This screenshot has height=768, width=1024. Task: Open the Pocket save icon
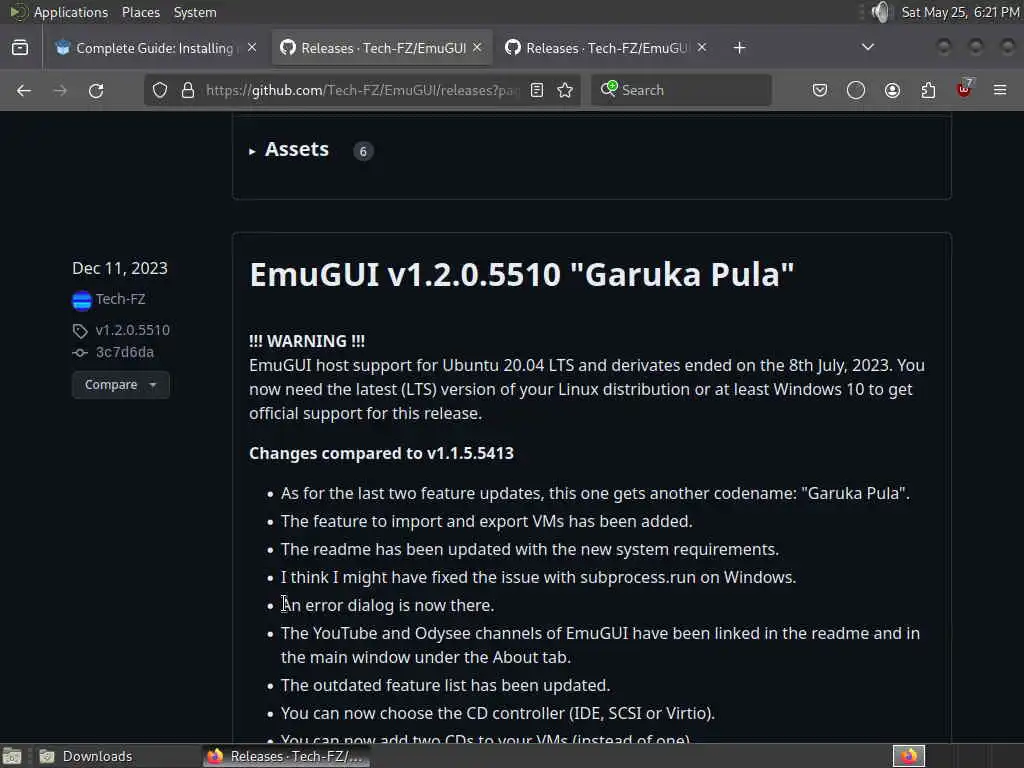(x=820, y=90)
